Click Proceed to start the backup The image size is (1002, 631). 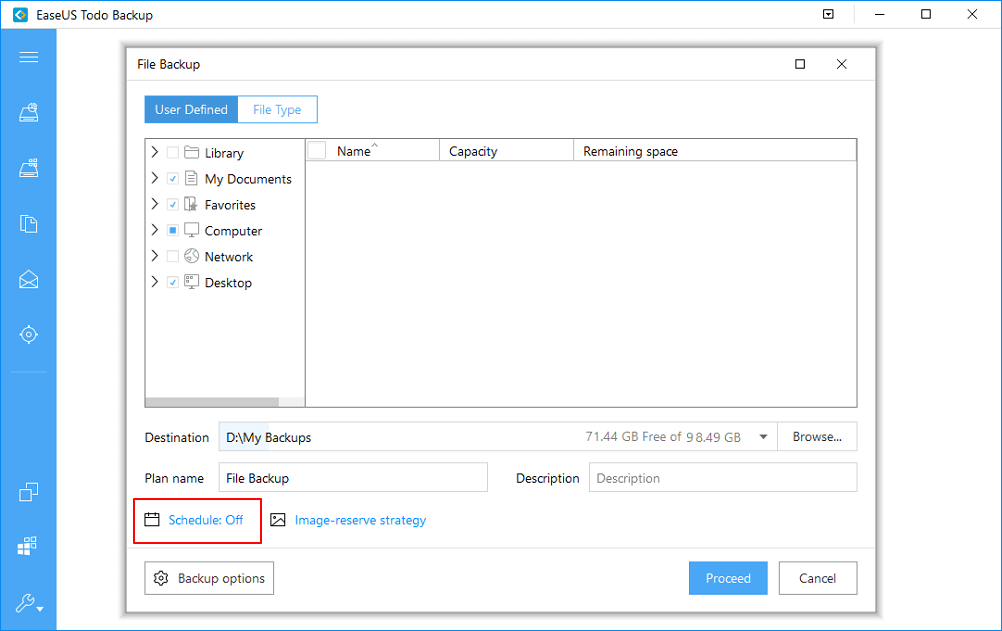[728, 578]
